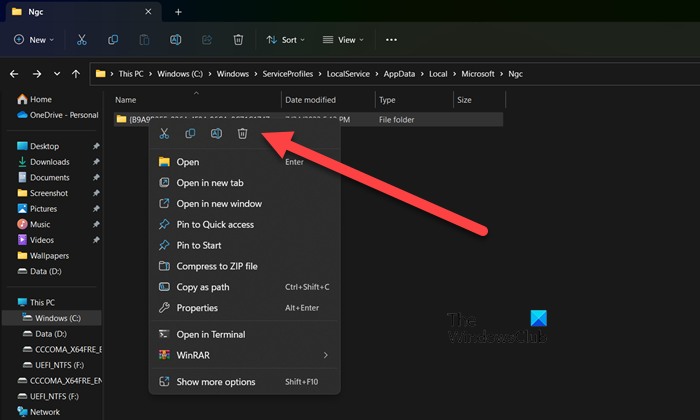700x420 pixels.
Task: Click the toolbar Delete trash icon
Action: tap(238, 40)
